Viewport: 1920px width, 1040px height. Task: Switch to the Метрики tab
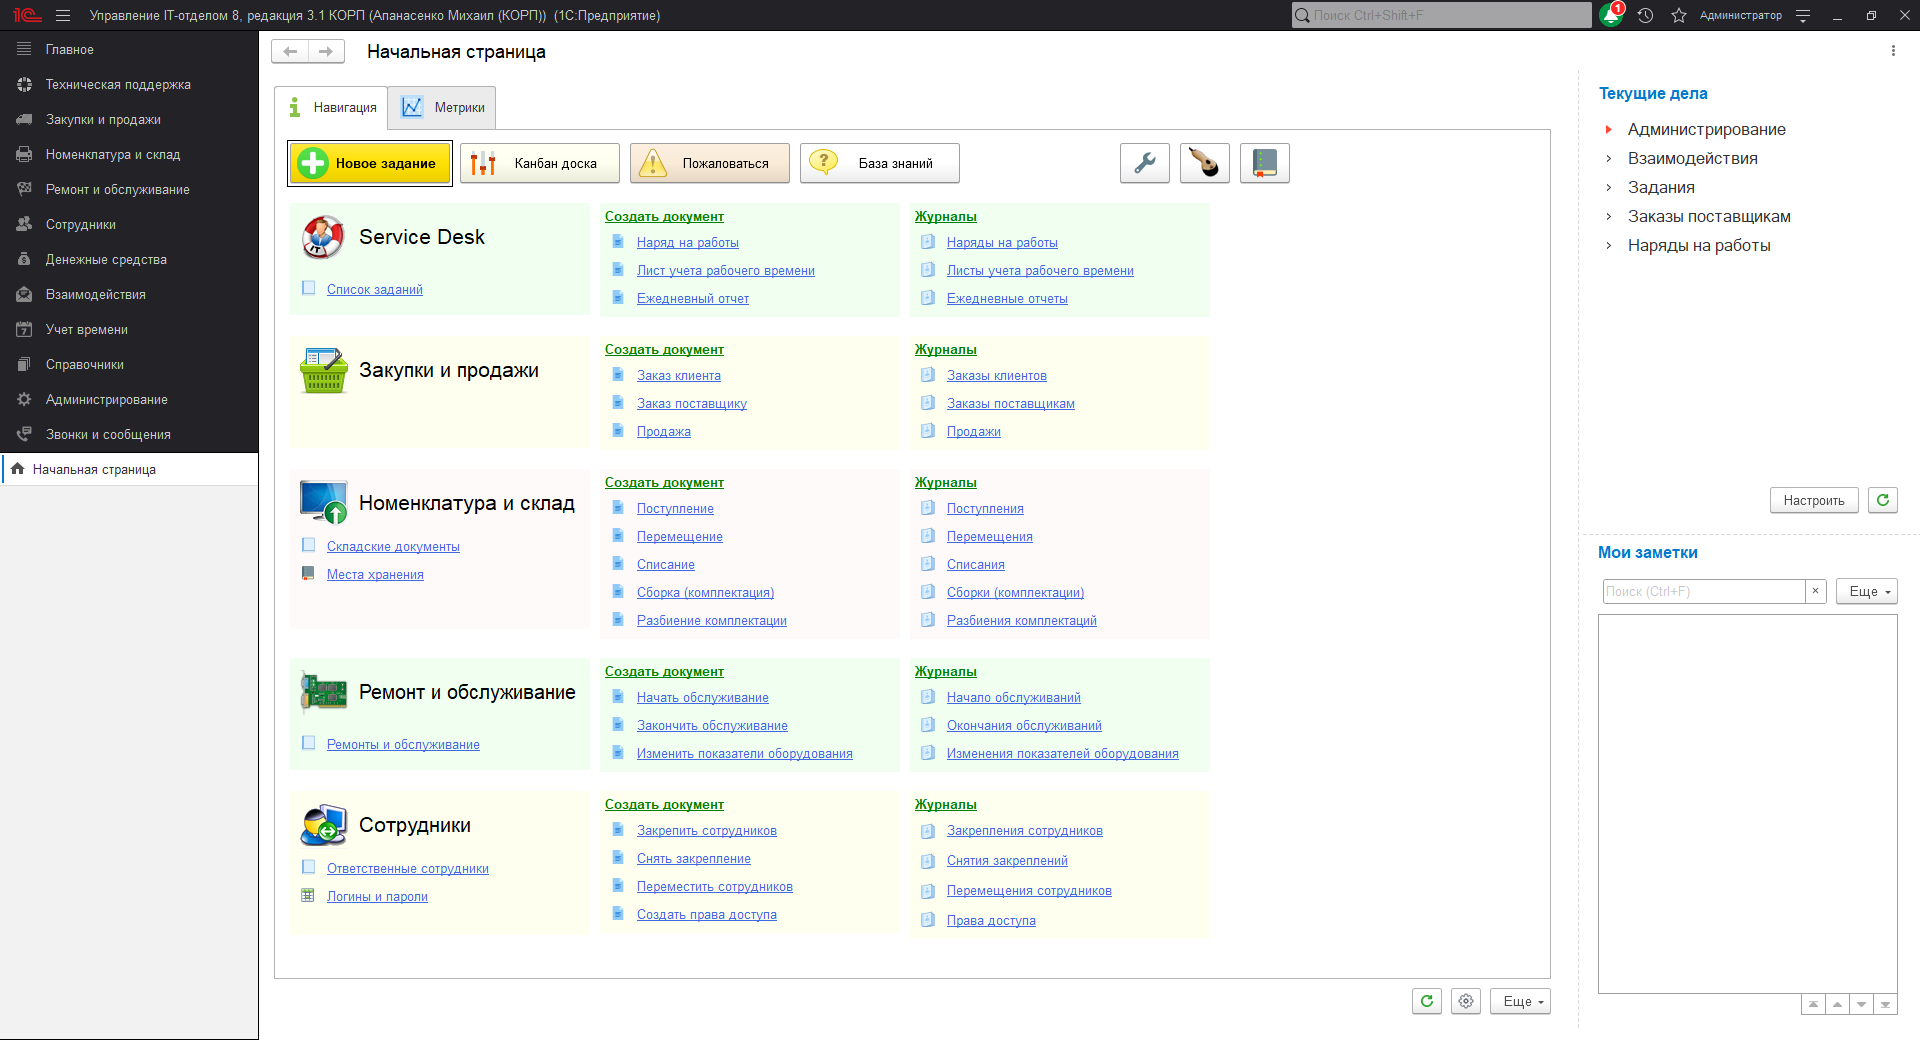coord(443,108)
